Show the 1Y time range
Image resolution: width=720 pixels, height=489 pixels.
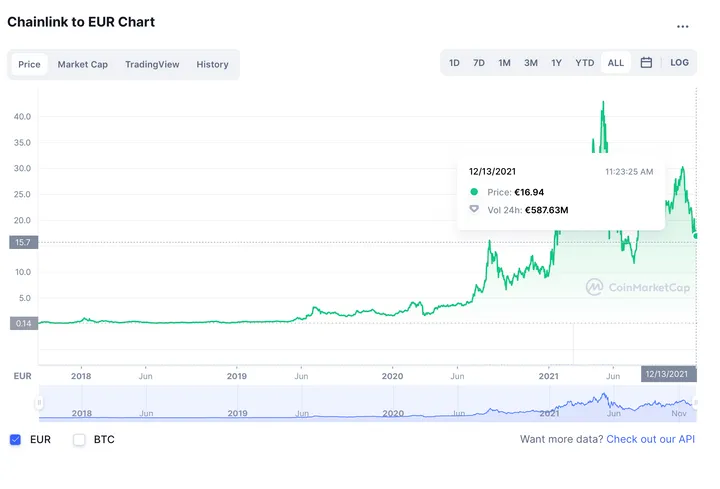pos(556,63)
